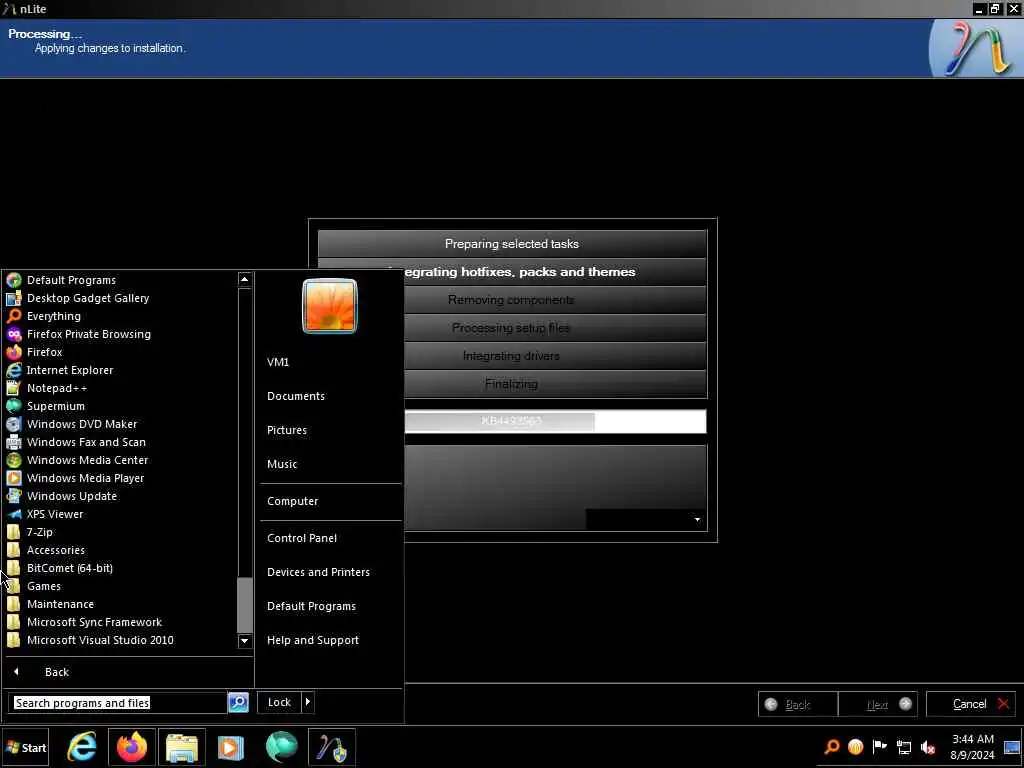This screenshot has height=768, width=1024.
Task: Click the orange tray icon
Action: [856, 746]
